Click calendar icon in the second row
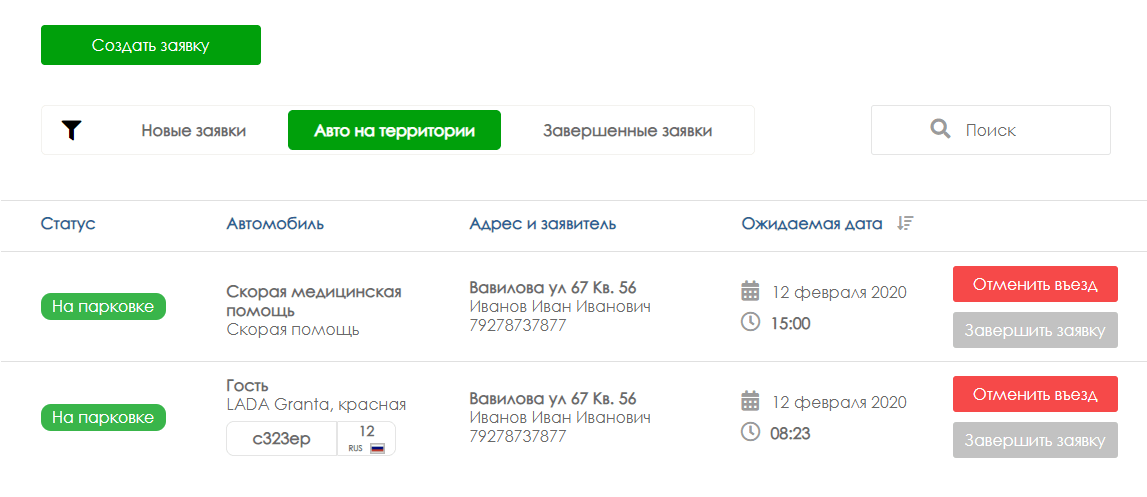 pyautogui.click(x=751, y=401)
